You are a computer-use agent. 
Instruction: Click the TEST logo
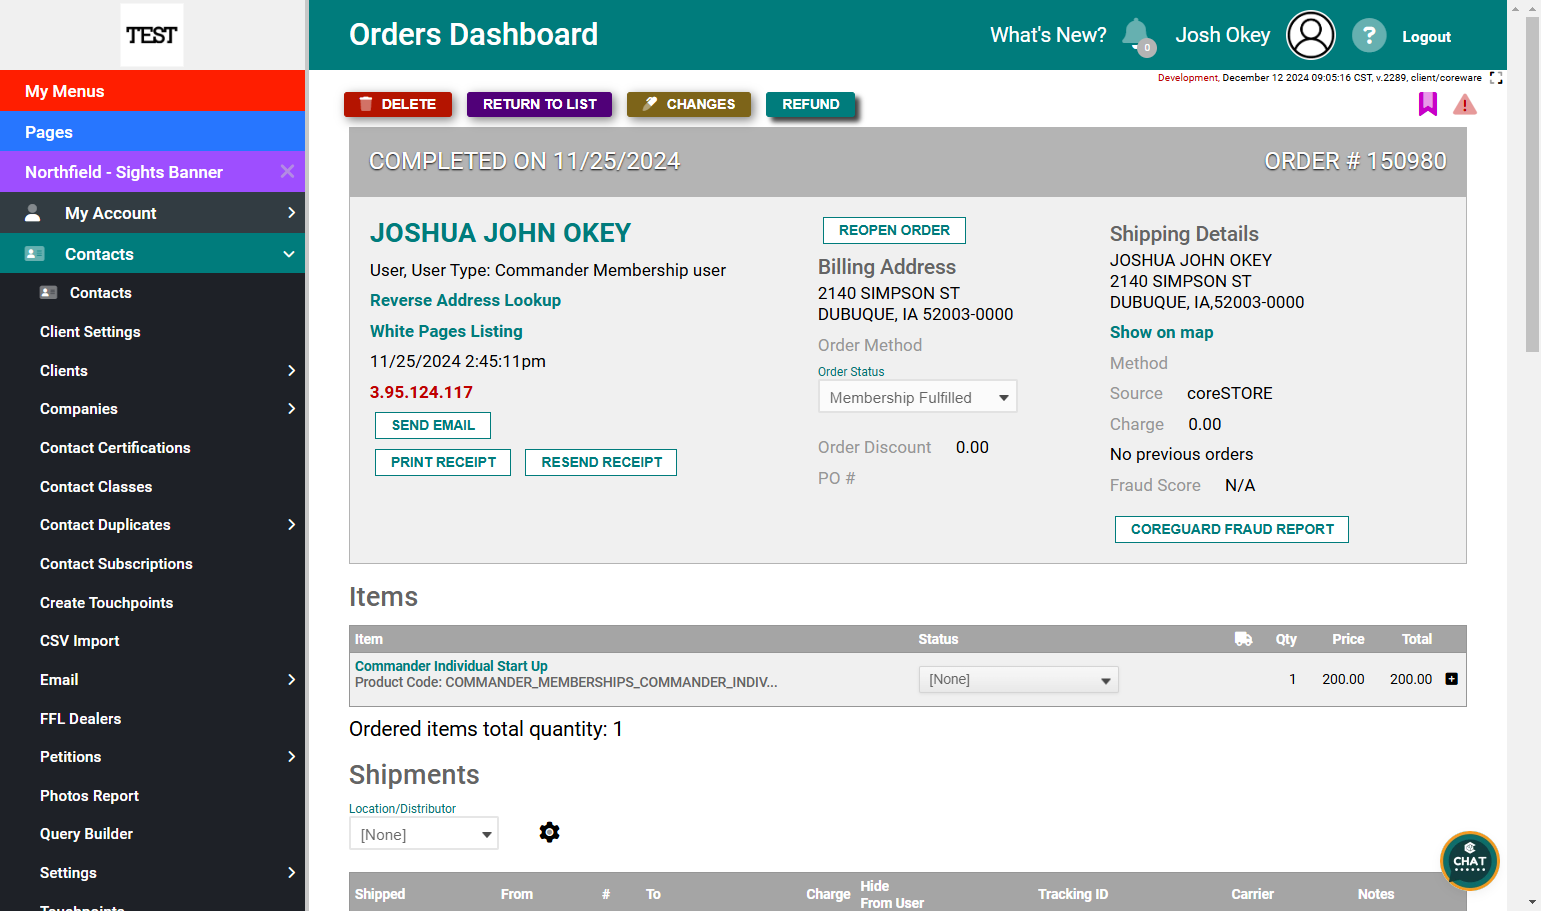152,35
